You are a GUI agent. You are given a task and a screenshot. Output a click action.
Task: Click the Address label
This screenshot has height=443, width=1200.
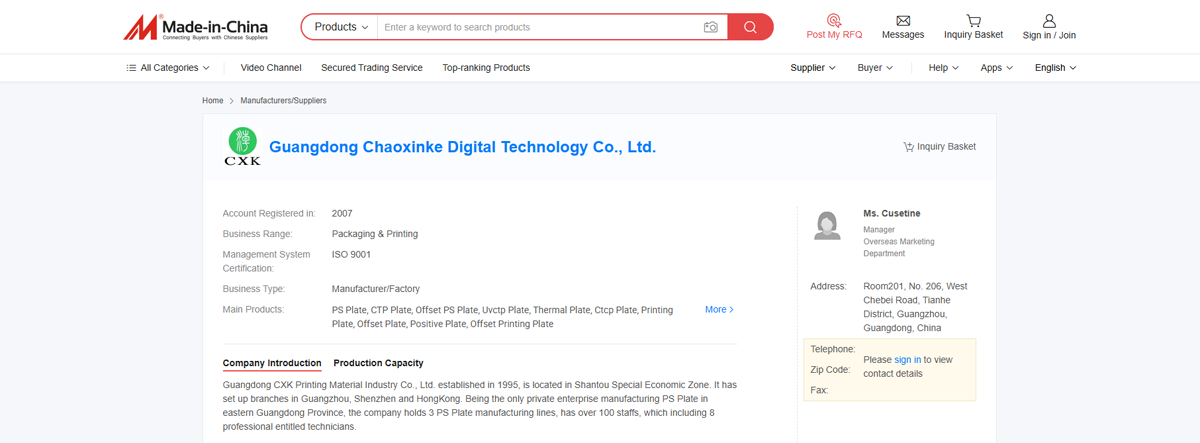pos(828,287)
